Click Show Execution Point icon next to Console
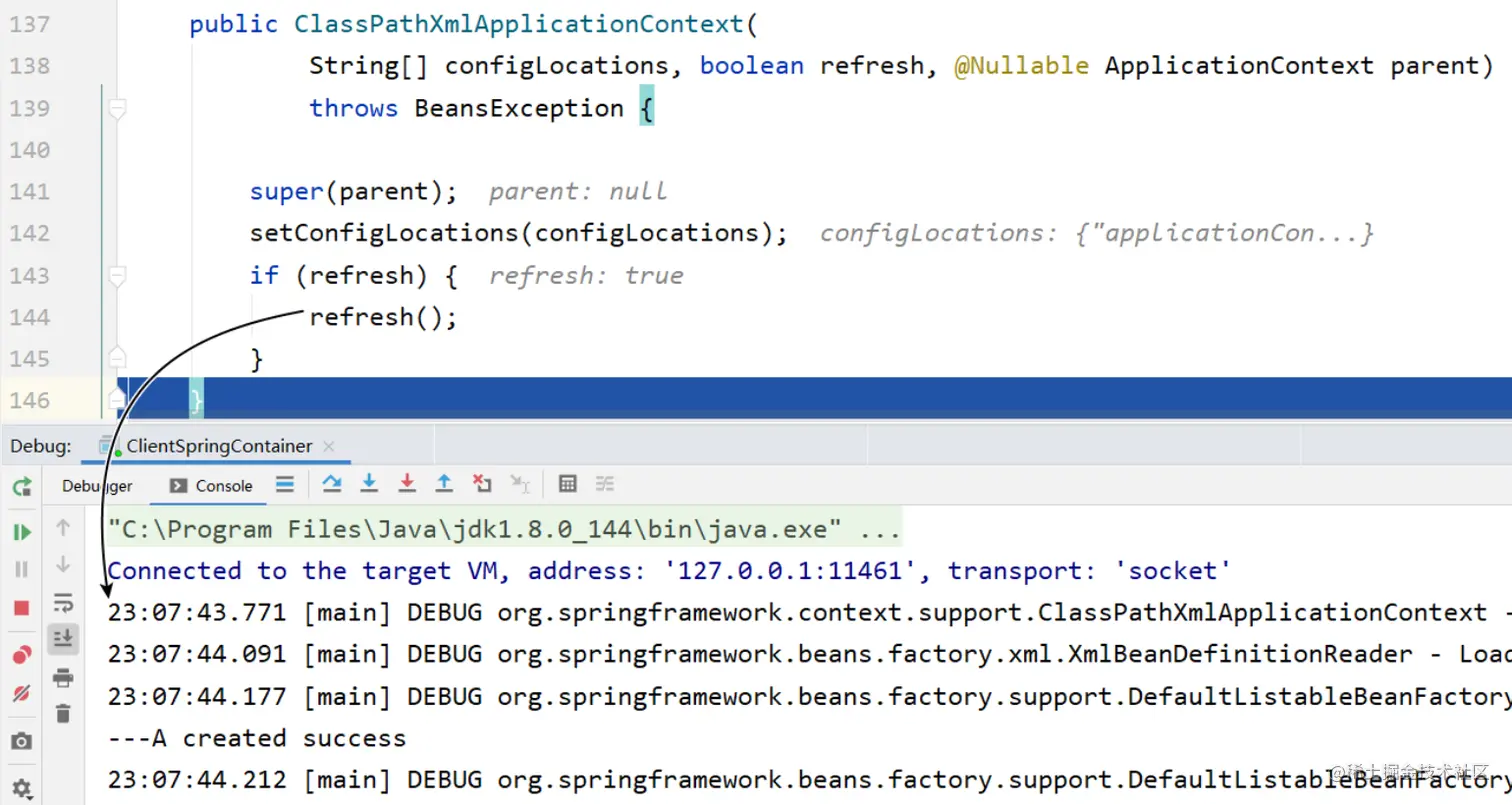 tap(285, 485)
